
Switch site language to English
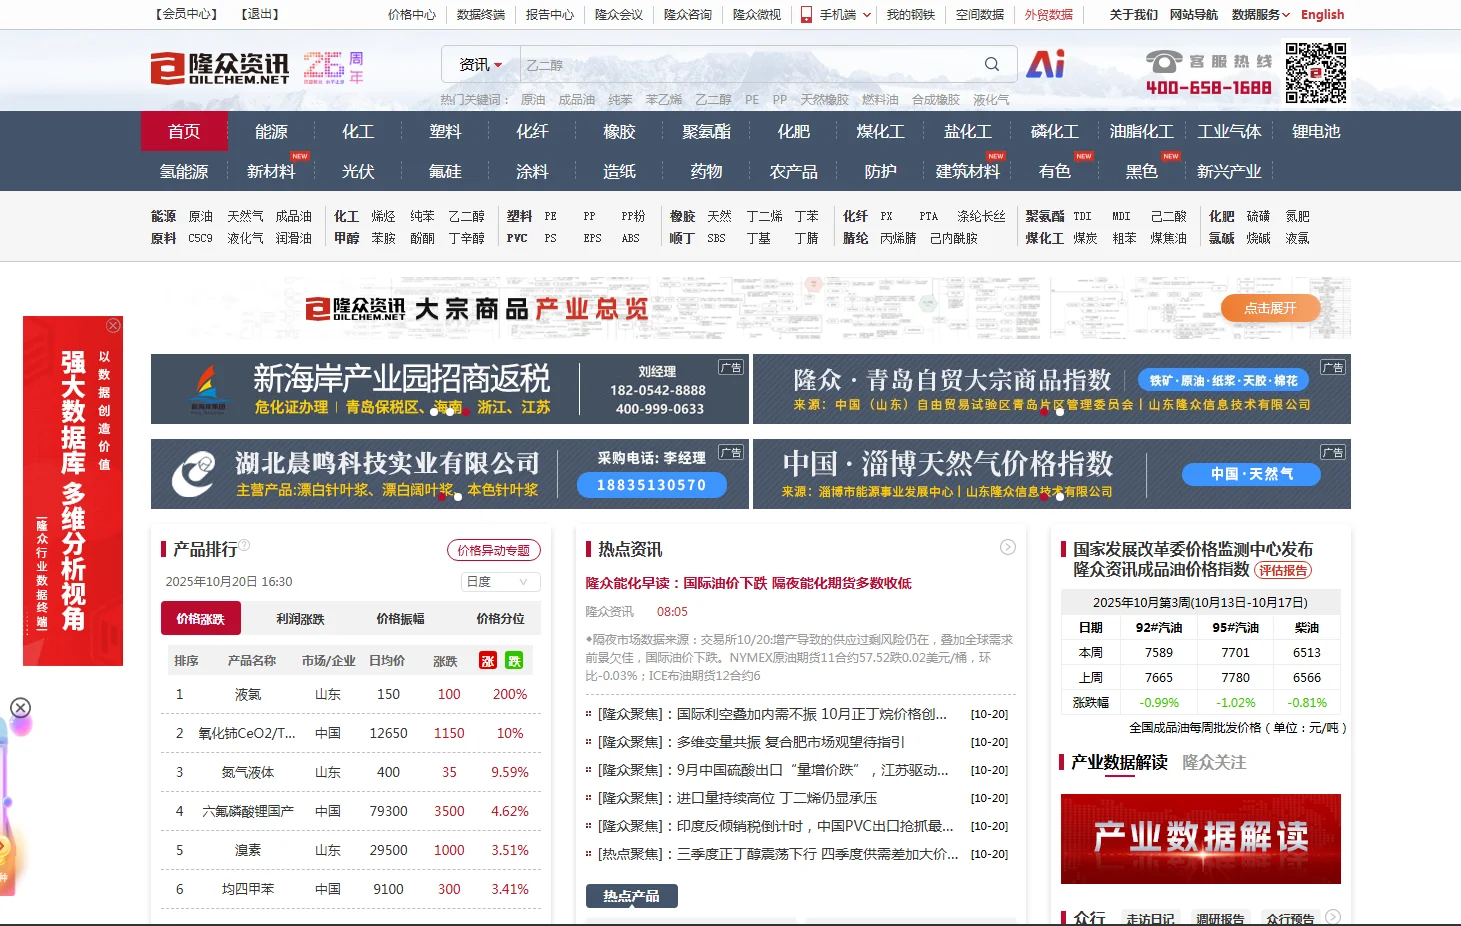point(1323,14)
